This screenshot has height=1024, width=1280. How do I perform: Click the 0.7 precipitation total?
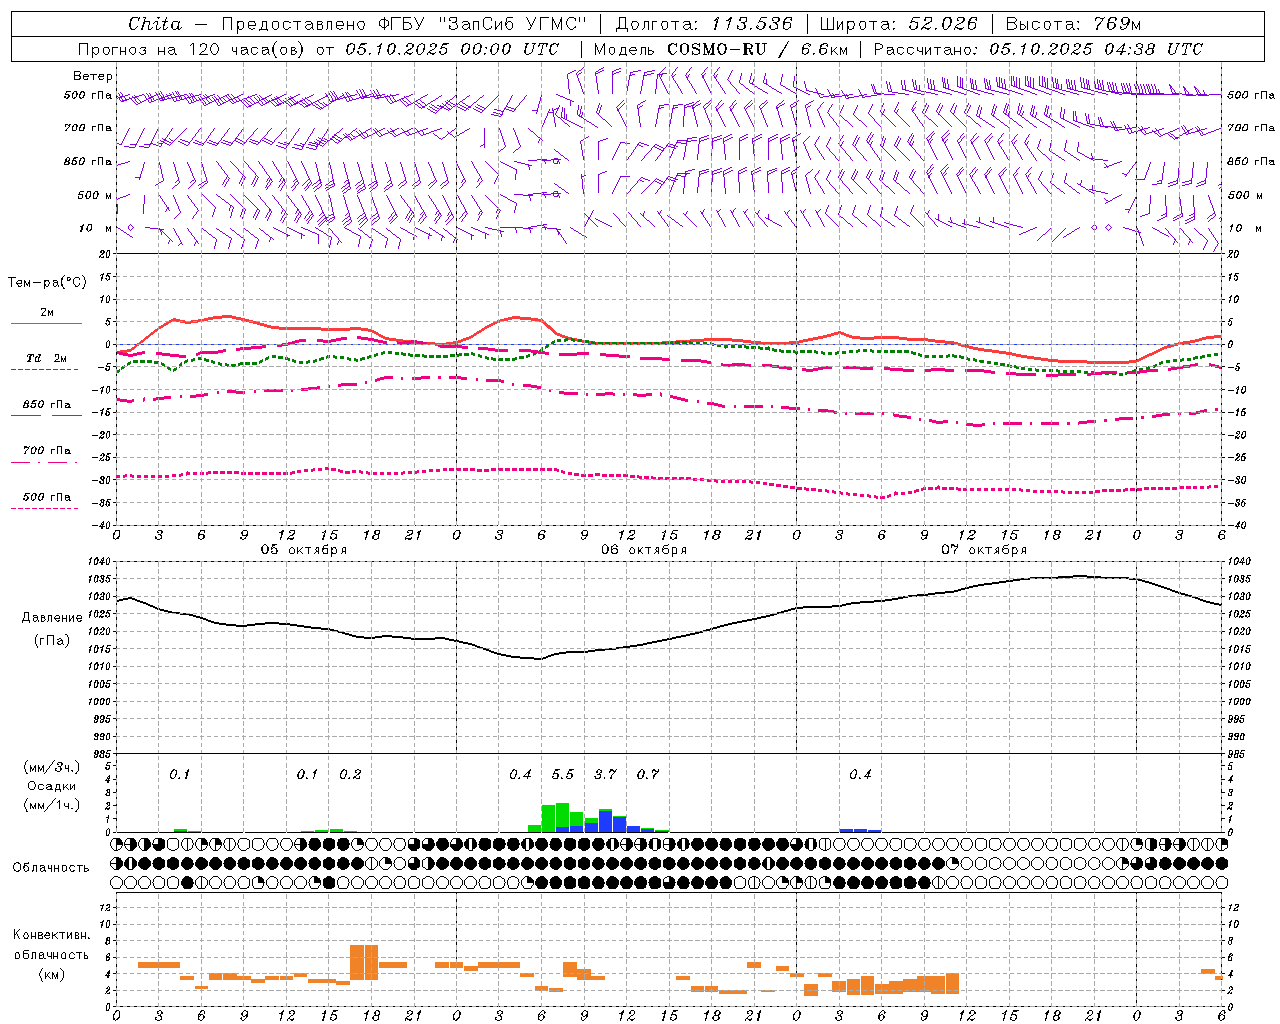(x=648, y=775)
